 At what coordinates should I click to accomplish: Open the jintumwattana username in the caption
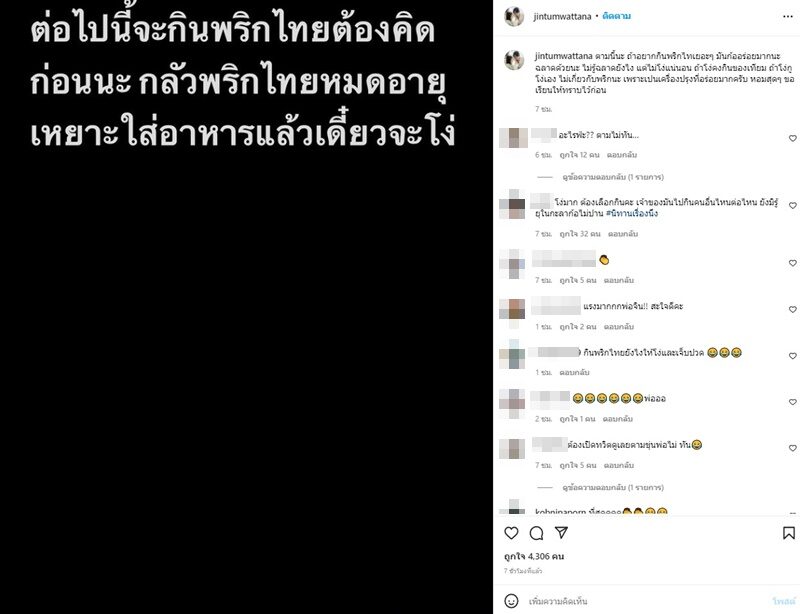click(564, 56)
